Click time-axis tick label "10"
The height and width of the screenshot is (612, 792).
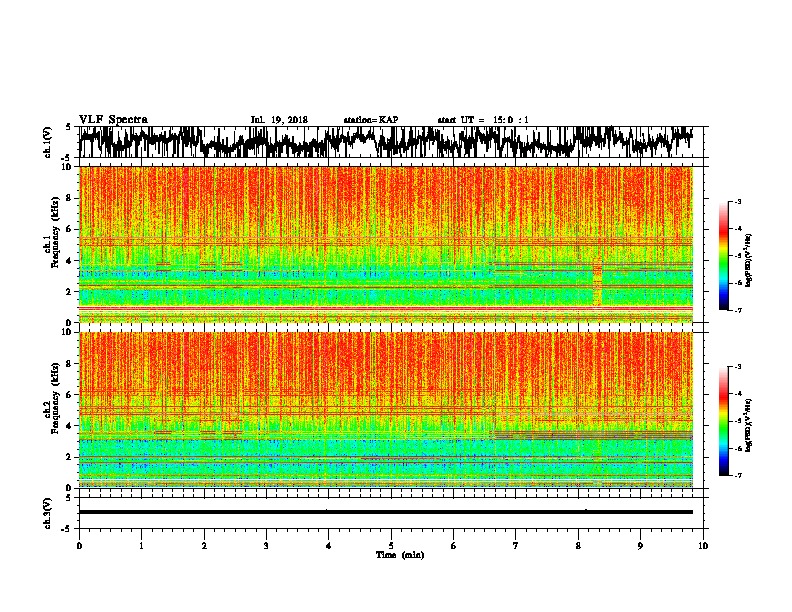click(703, 546)
